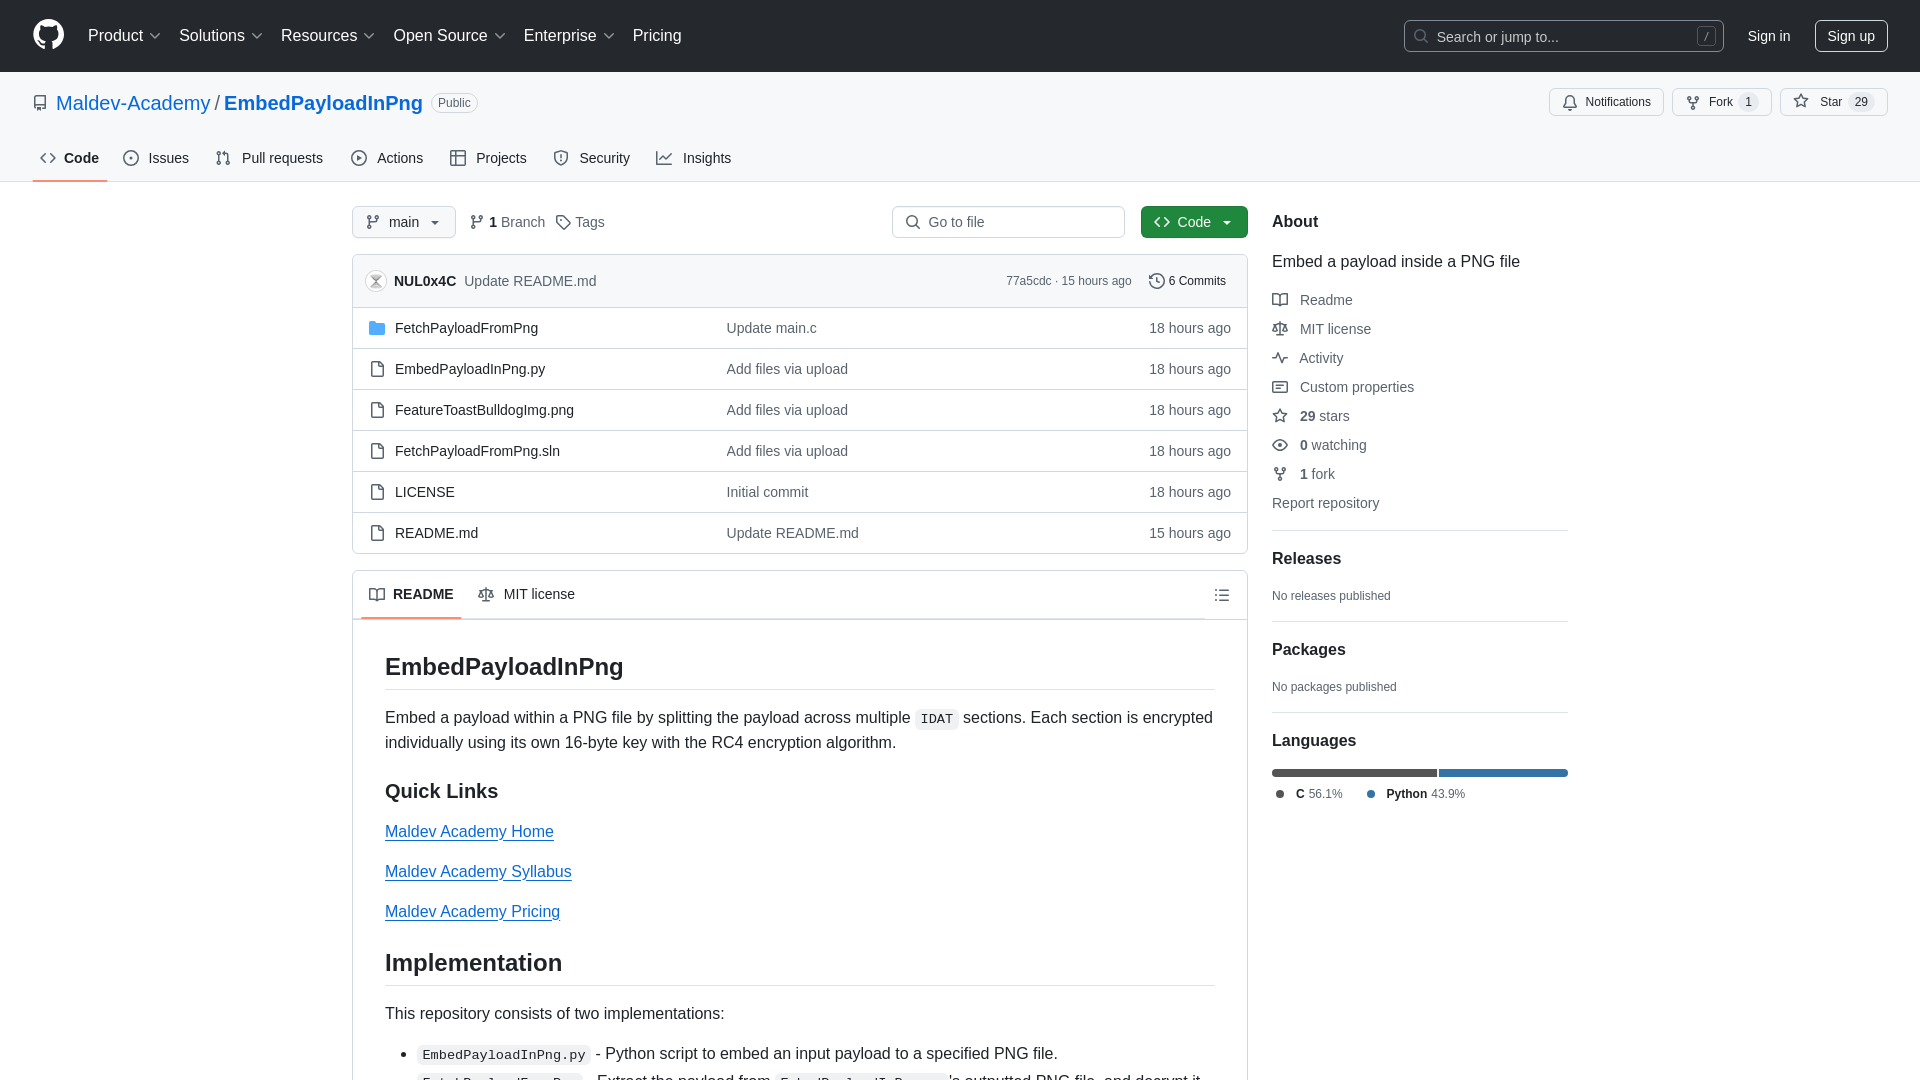
Task: Click the Pricing nav link
Action: [657, 36]
